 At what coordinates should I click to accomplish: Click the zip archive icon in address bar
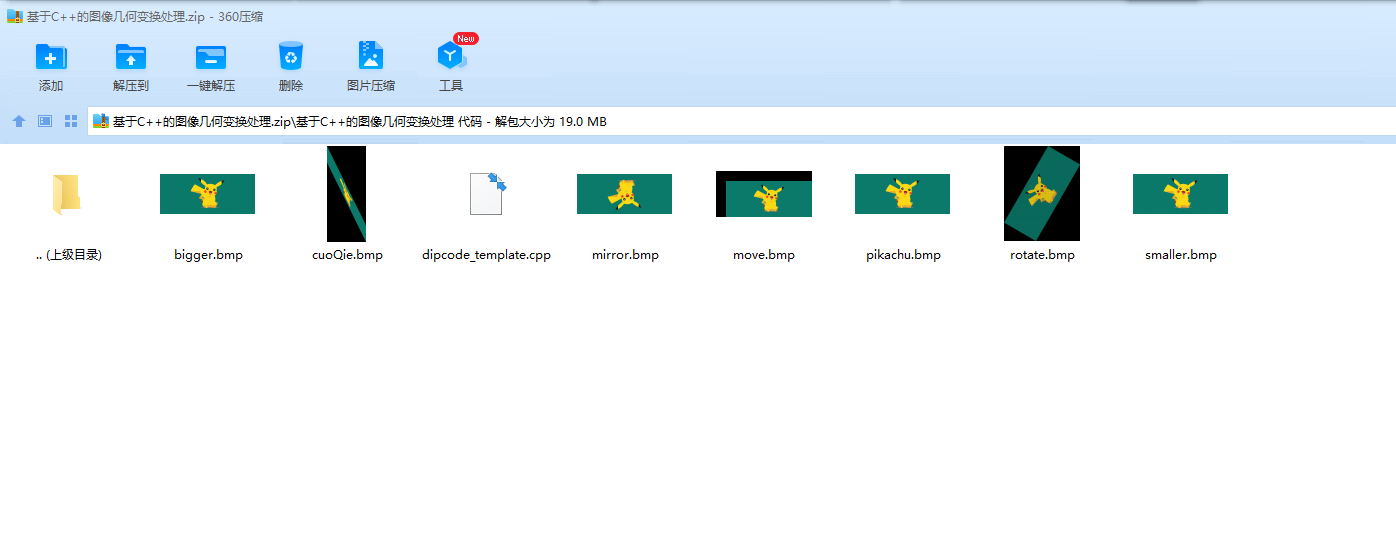[x=101, y=121]
